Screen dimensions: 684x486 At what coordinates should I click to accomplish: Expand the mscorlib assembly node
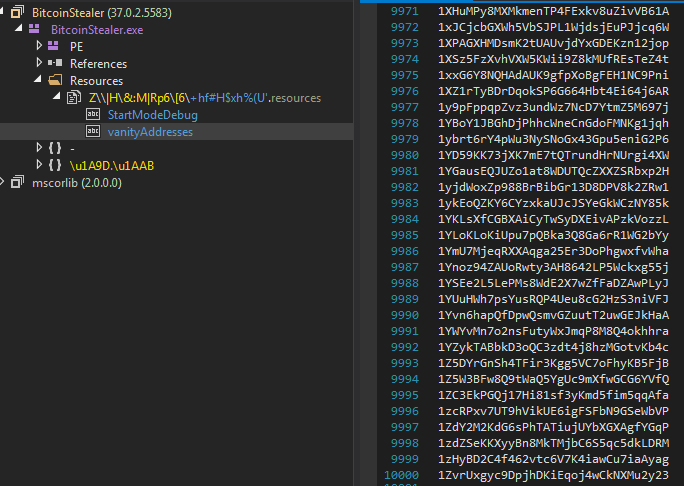(x=2, y=182)
